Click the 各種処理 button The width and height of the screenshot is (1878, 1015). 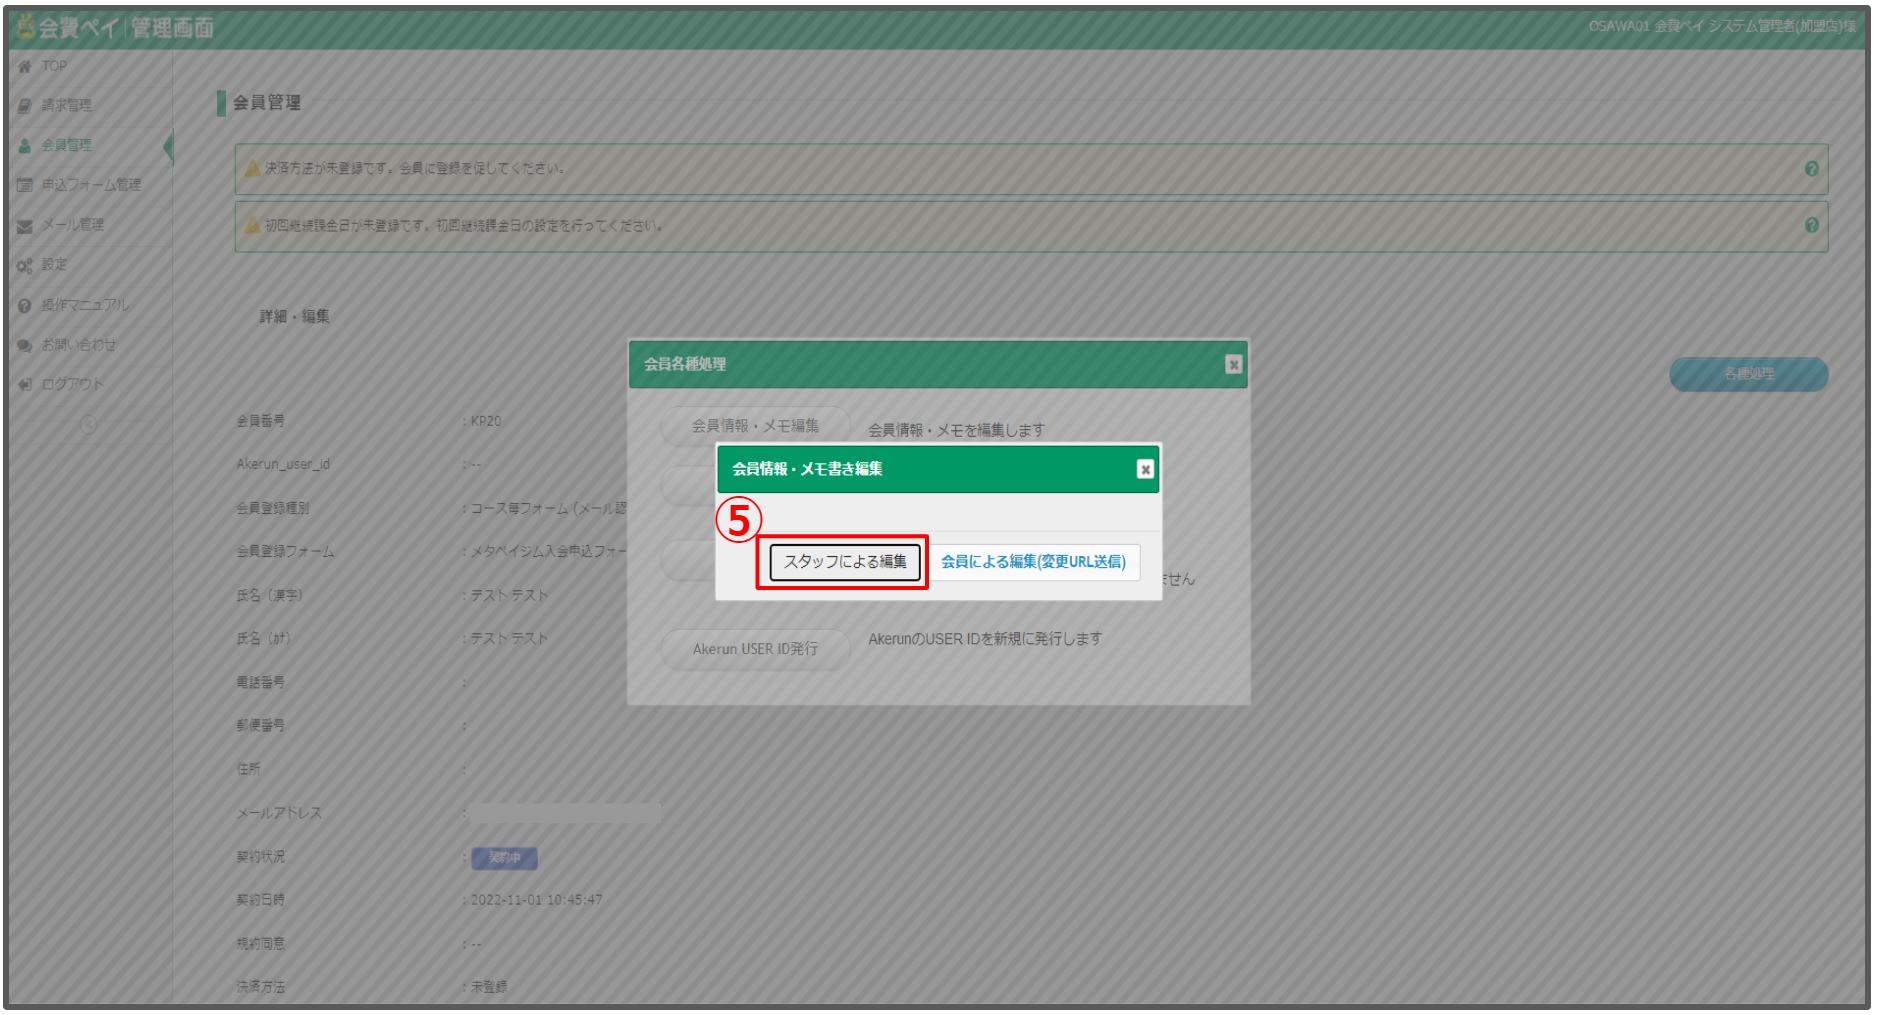coord(1748,374)
